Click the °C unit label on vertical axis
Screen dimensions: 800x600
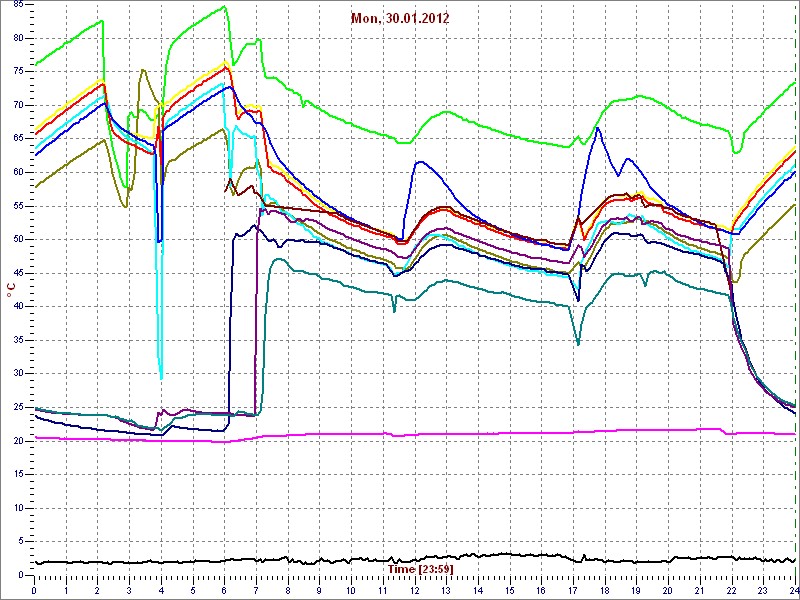click(x=11, y=290)
